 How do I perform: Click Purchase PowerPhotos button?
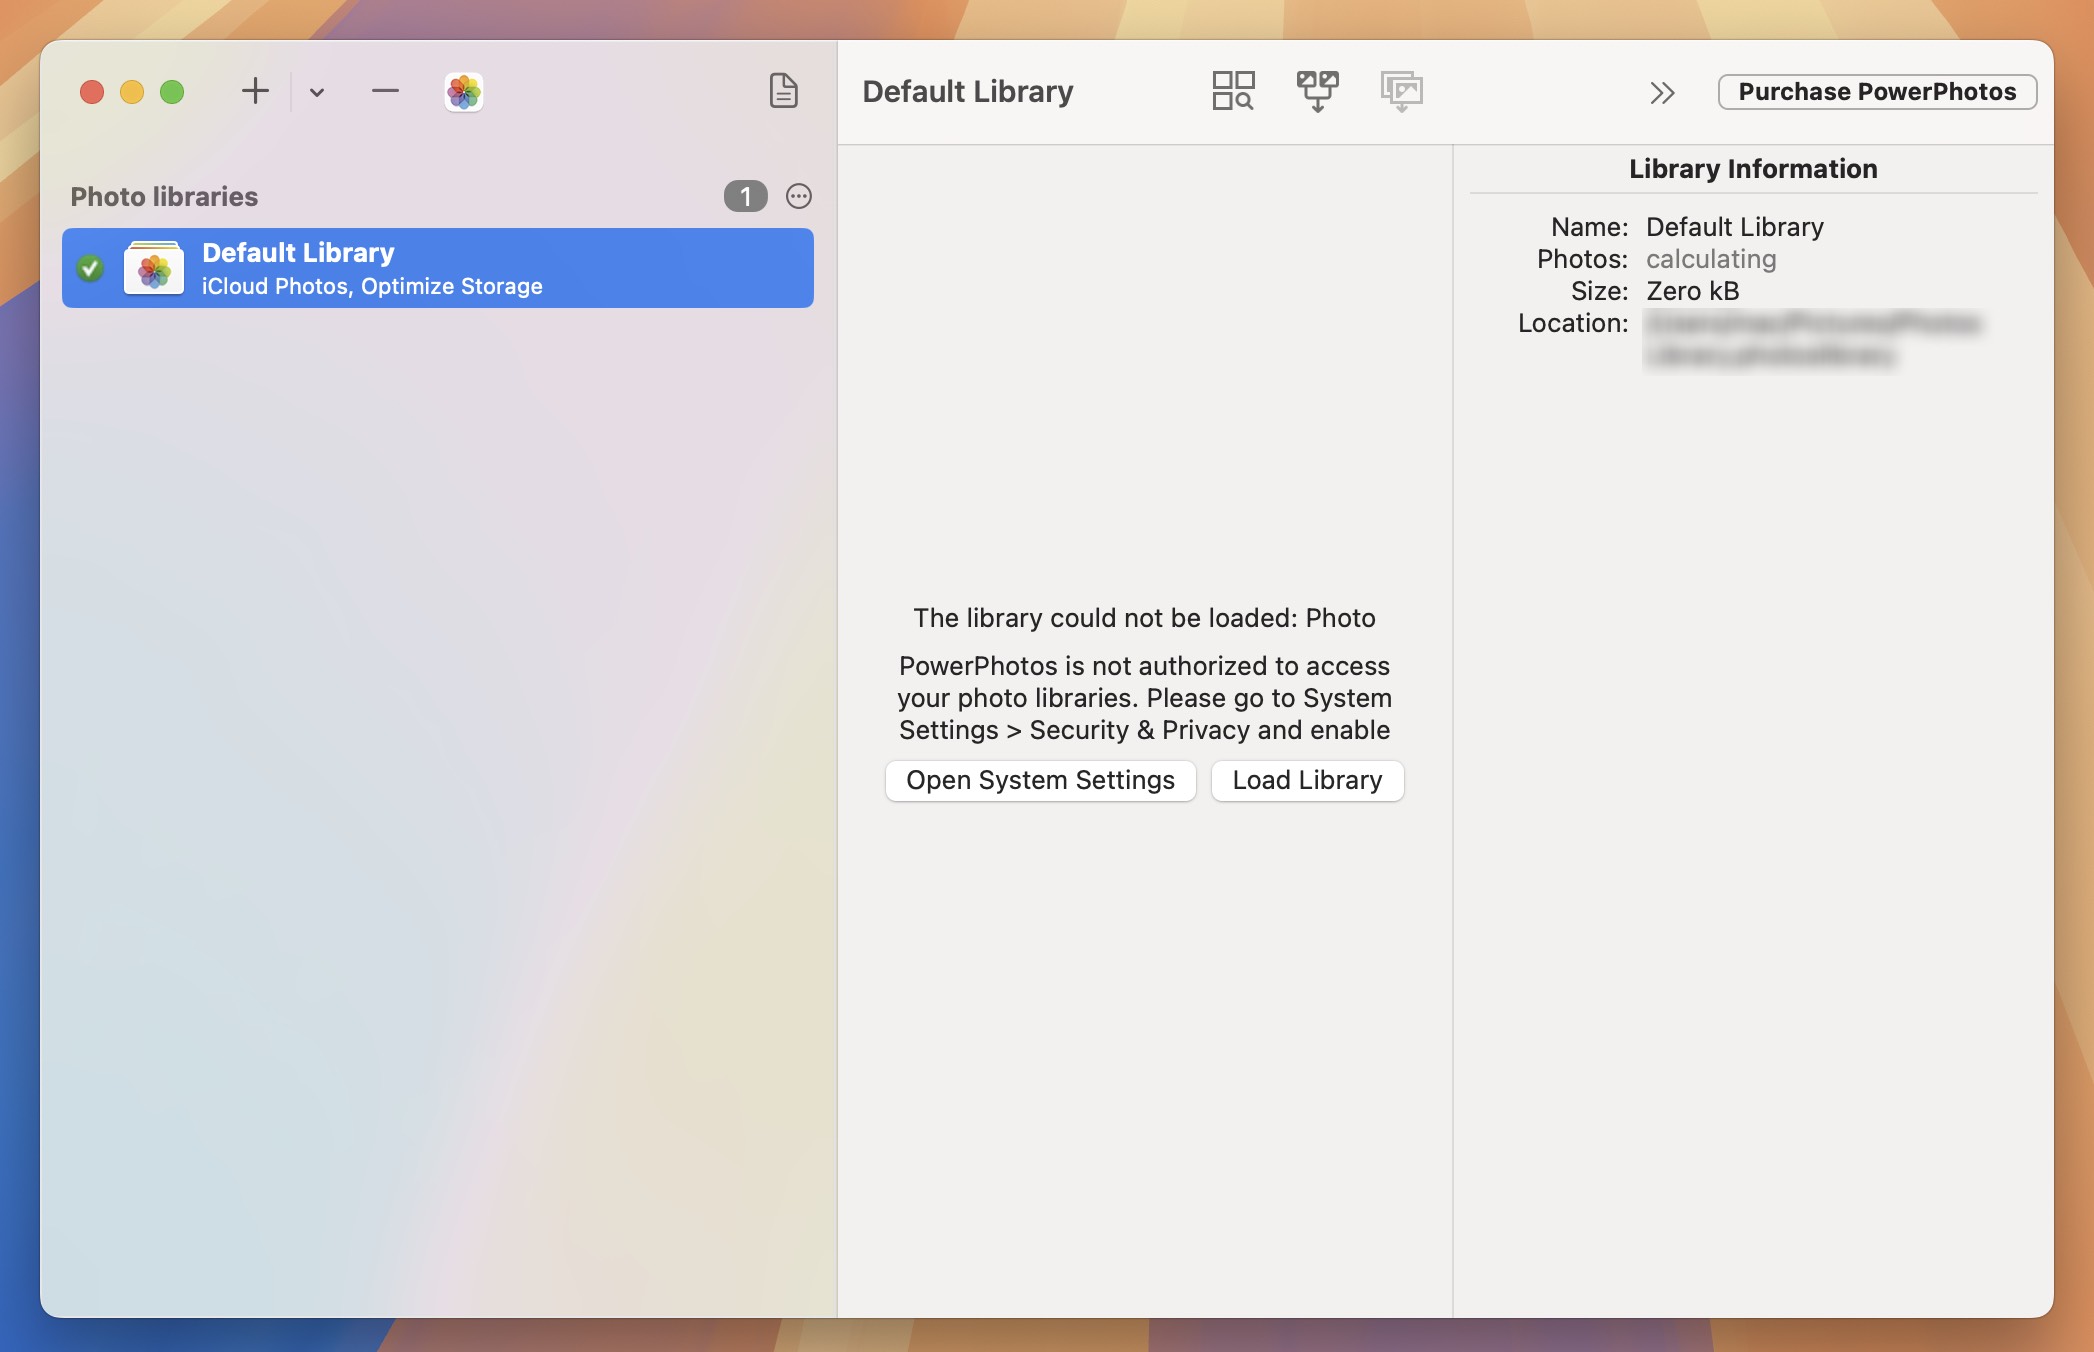point(1876,92)
